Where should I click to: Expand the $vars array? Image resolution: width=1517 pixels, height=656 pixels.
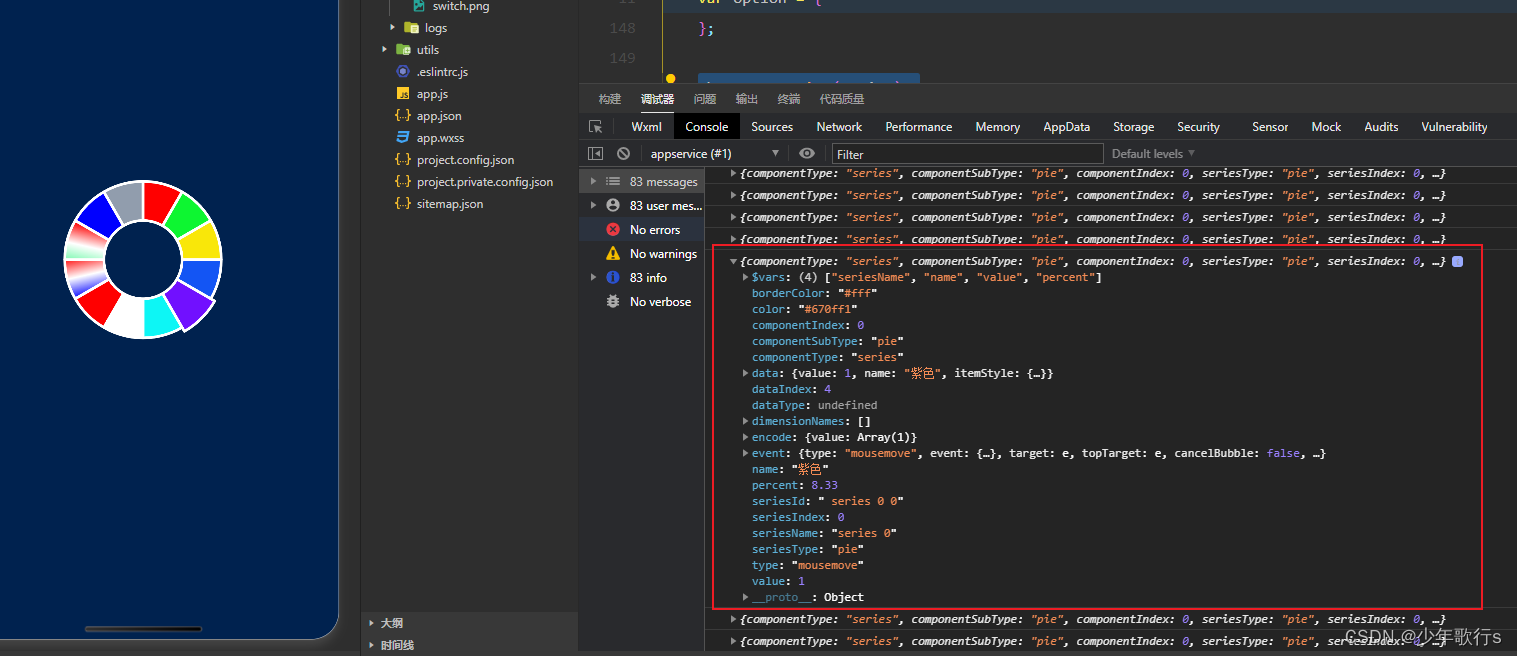click(745, 277)
